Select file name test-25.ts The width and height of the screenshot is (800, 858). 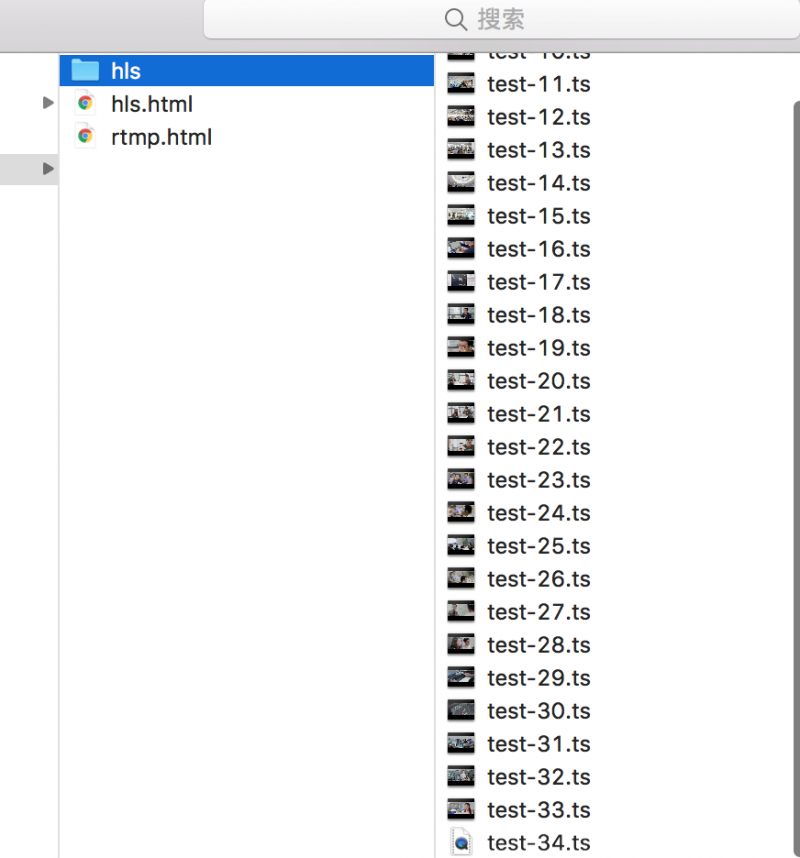(539, 546)
